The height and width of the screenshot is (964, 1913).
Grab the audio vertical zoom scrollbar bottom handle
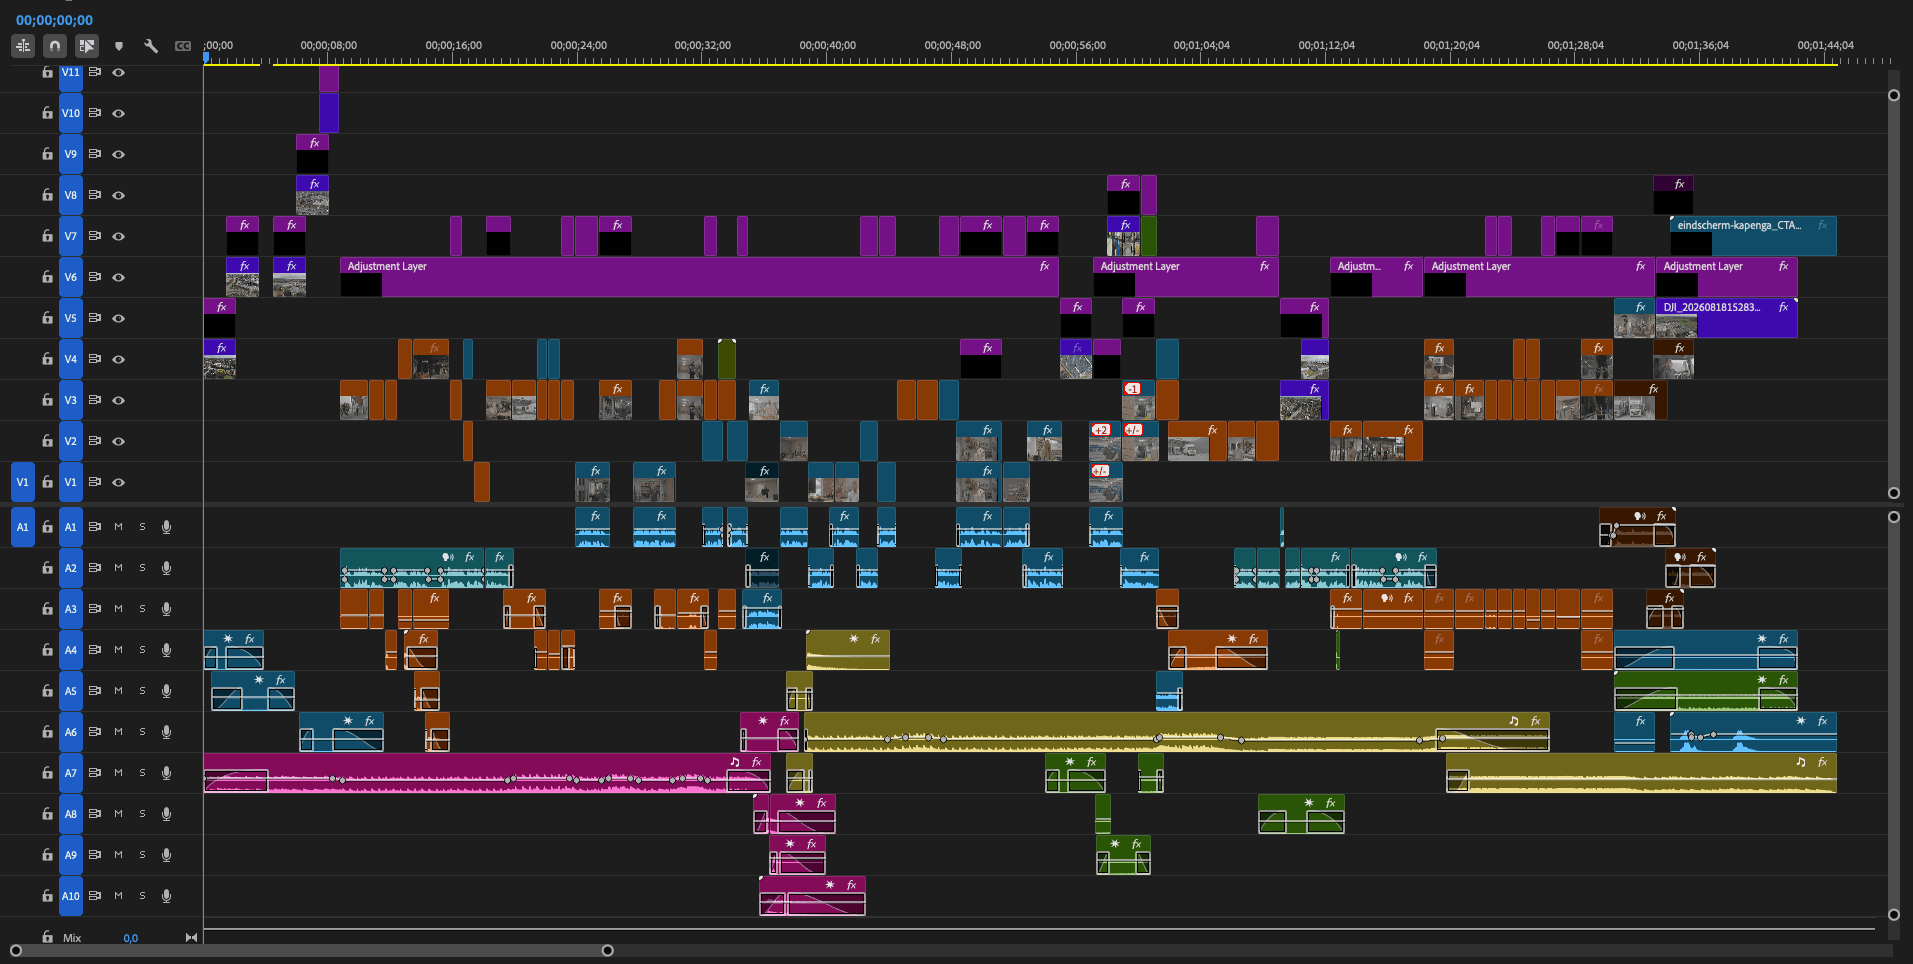point(1893,915)
